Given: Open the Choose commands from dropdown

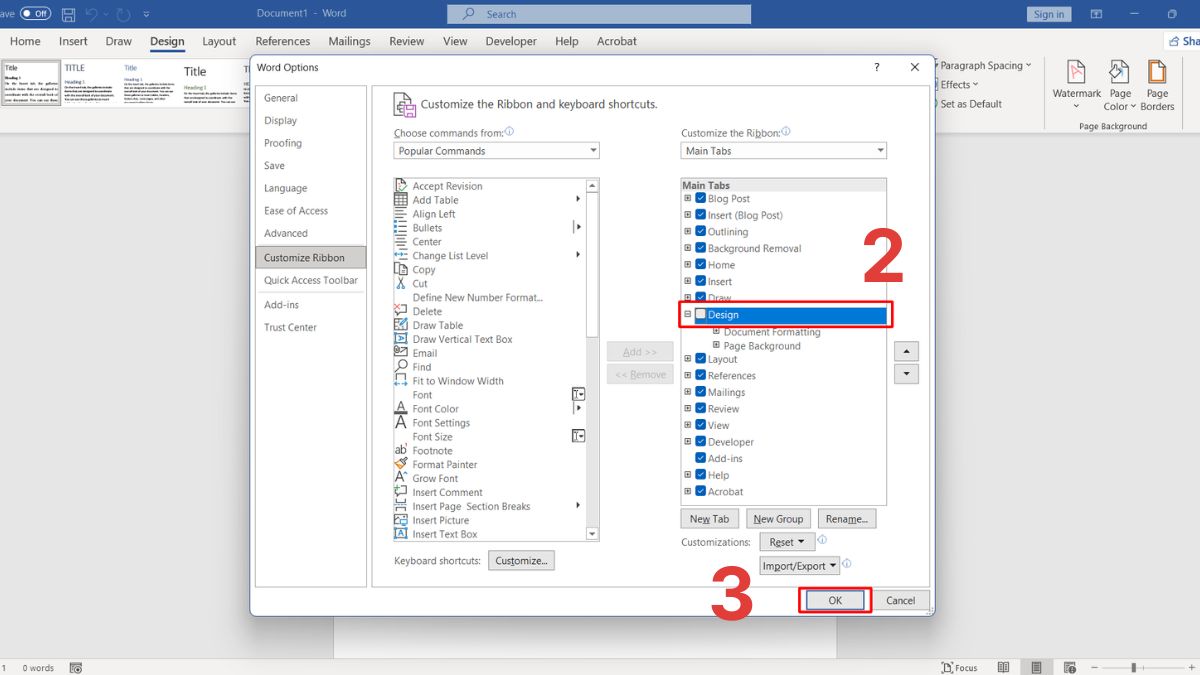Looking at the screenshot, I should [496, 151].
